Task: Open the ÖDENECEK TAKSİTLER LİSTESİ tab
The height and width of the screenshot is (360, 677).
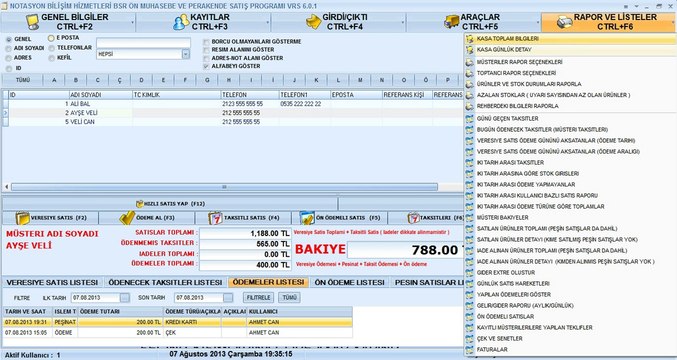Action: 165,282
